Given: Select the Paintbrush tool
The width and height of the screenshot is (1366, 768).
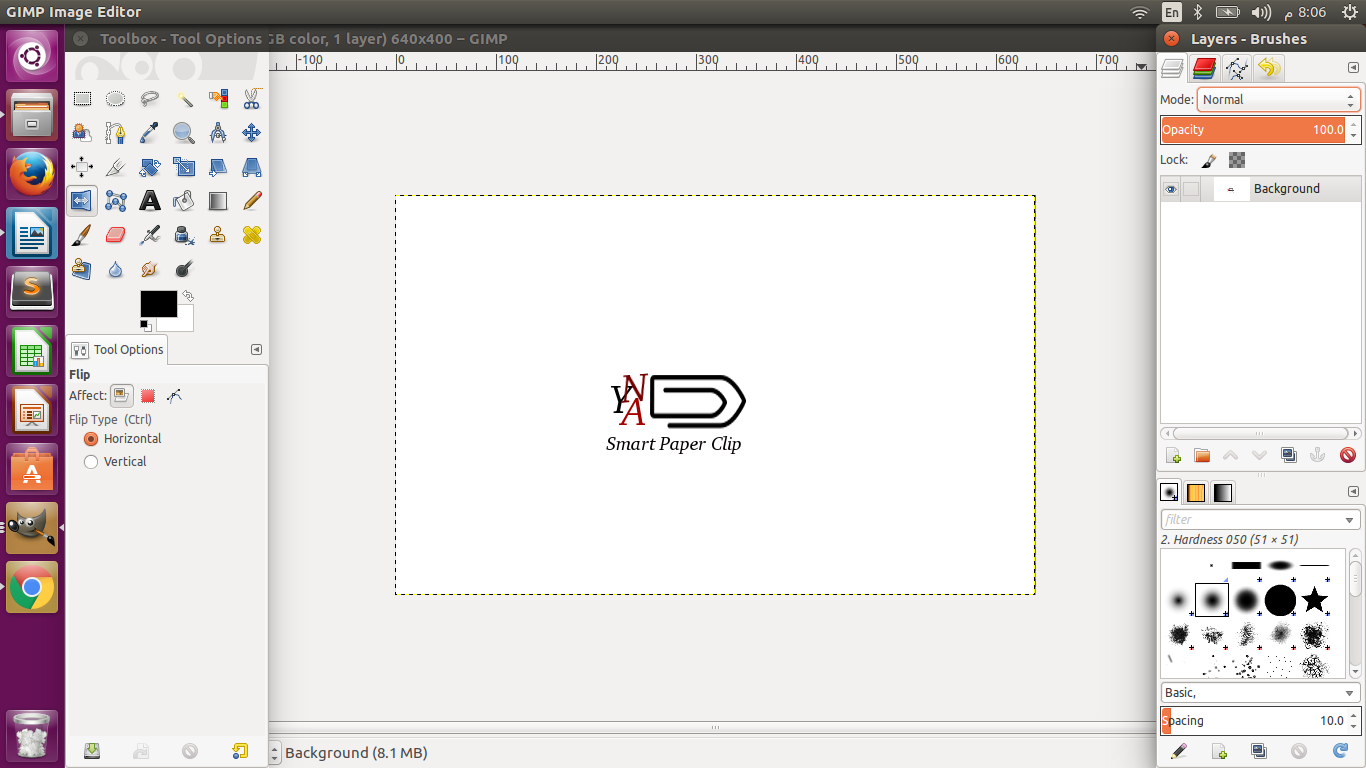Looking at the screenshot, I should pyautogui.click(x=82, y=235).
